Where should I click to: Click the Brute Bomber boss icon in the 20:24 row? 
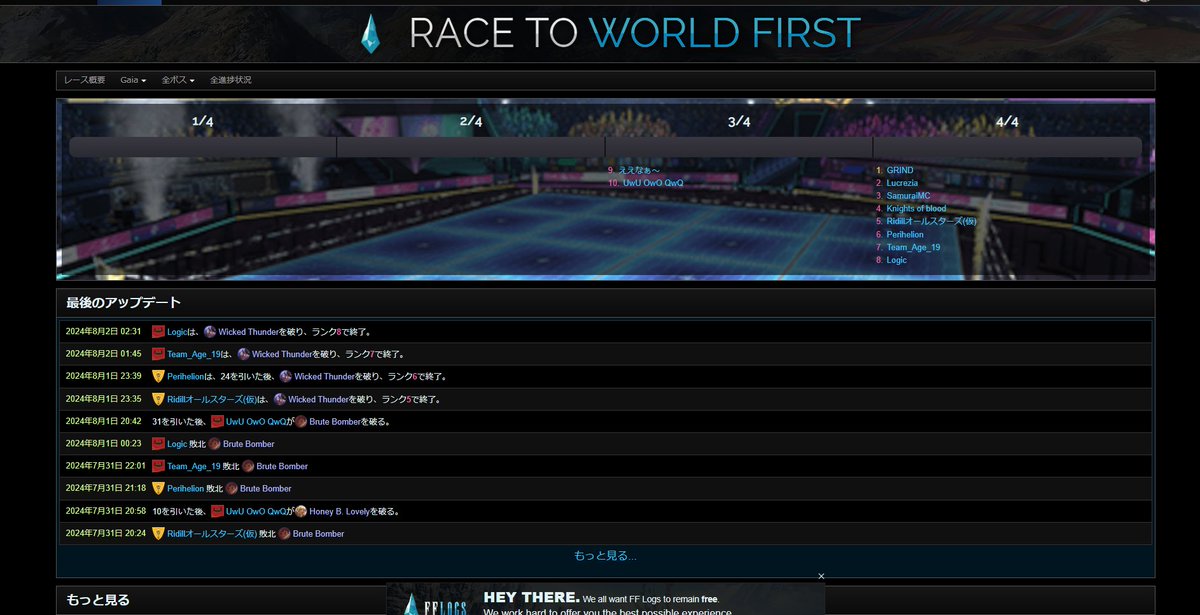[284, 533]
